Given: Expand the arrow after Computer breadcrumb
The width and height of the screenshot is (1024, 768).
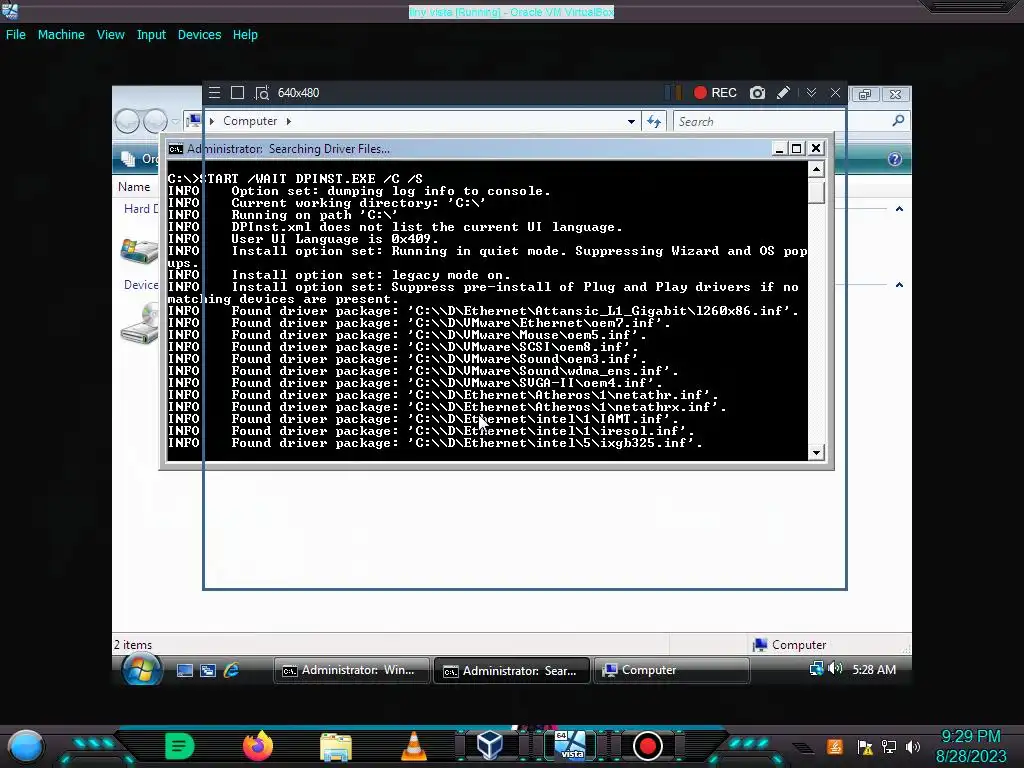Looking at the screenshot, I should click(289, 121).
